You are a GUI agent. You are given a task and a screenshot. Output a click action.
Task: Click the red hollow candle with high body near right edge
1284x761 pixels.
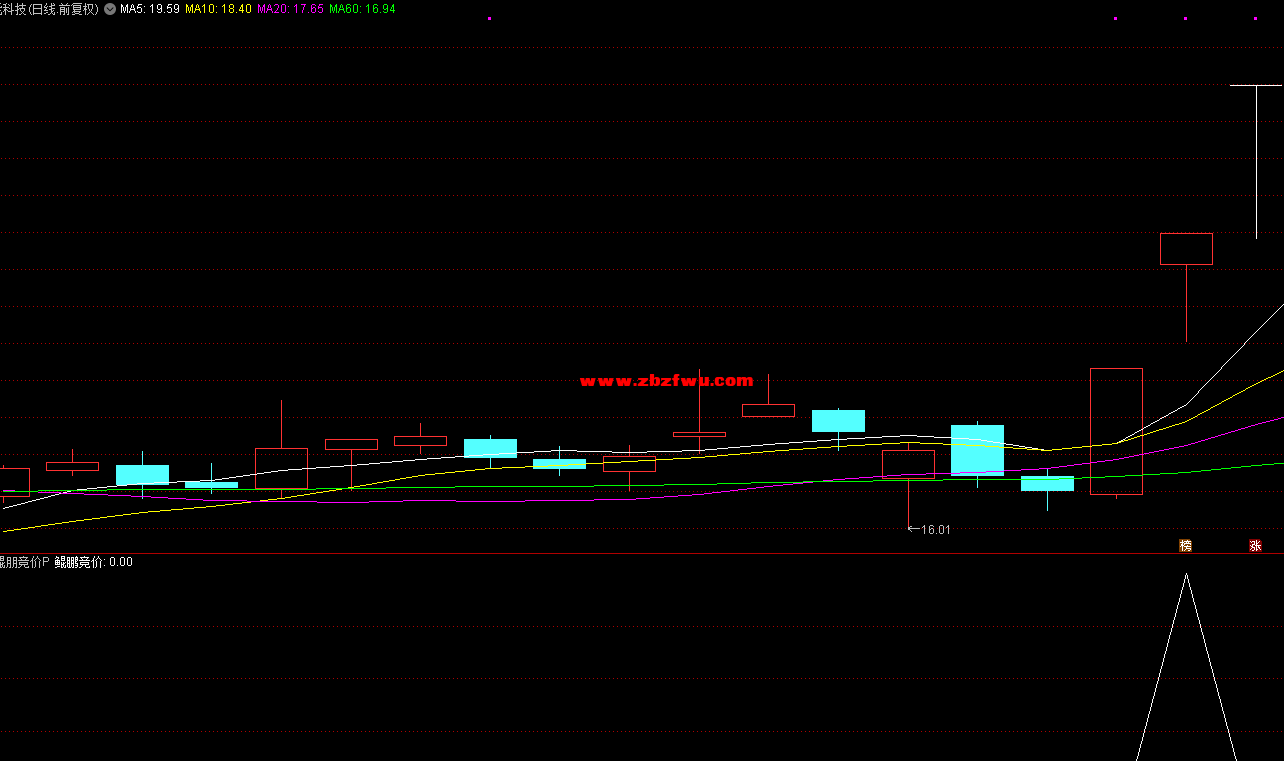click(1186, 249)
